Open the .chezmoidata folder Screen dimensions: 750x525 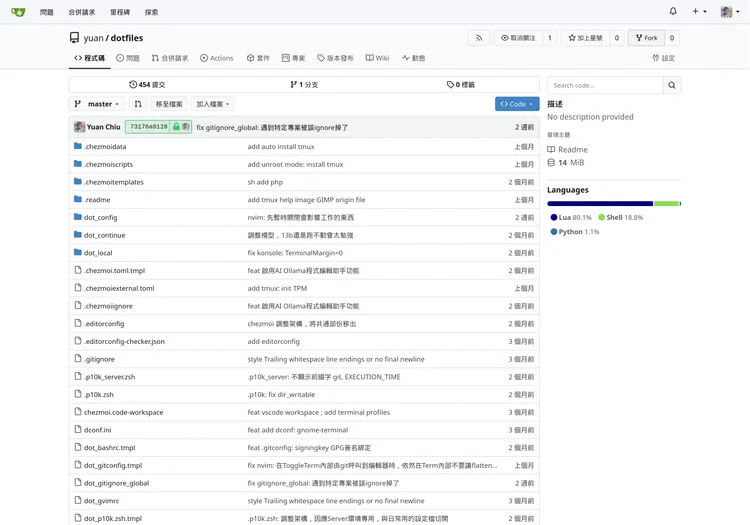point(105,147)
